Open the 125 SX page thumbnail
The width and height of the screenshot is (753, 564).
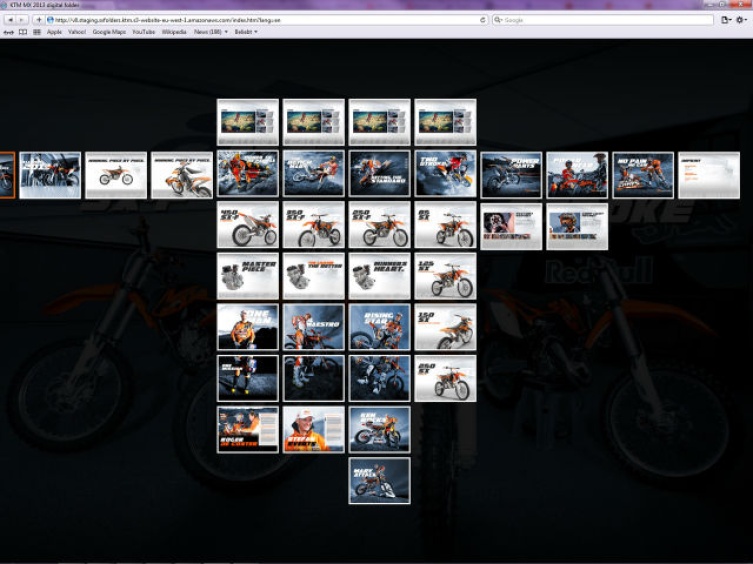pyautogui.click(x=445, y=276)
